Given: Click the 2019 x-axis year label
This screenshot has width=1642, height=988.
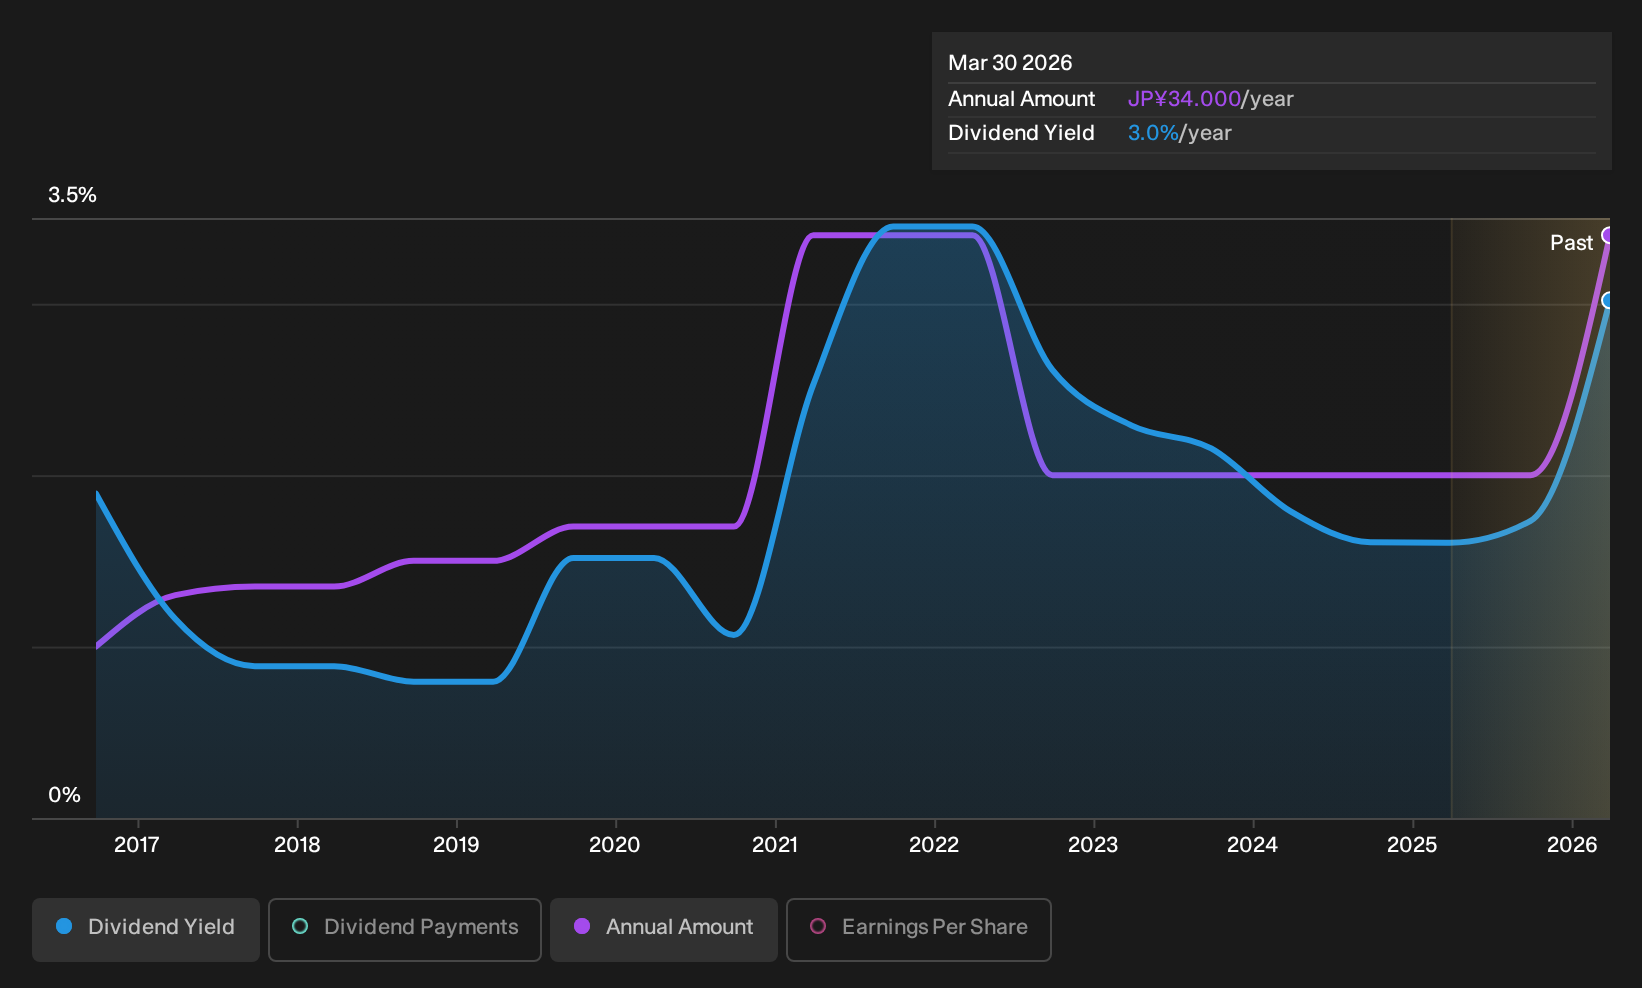Looking at the screenshot, I should pos(456,845).
